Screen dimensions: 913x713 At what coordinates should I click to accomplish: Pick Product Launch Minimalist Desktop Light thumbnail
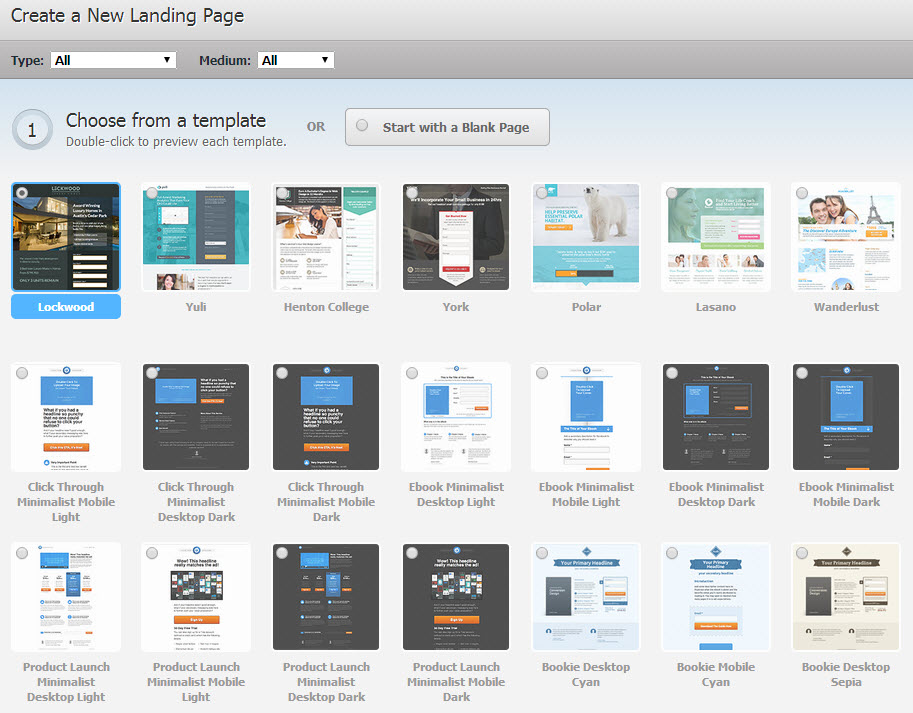[66, 597]
